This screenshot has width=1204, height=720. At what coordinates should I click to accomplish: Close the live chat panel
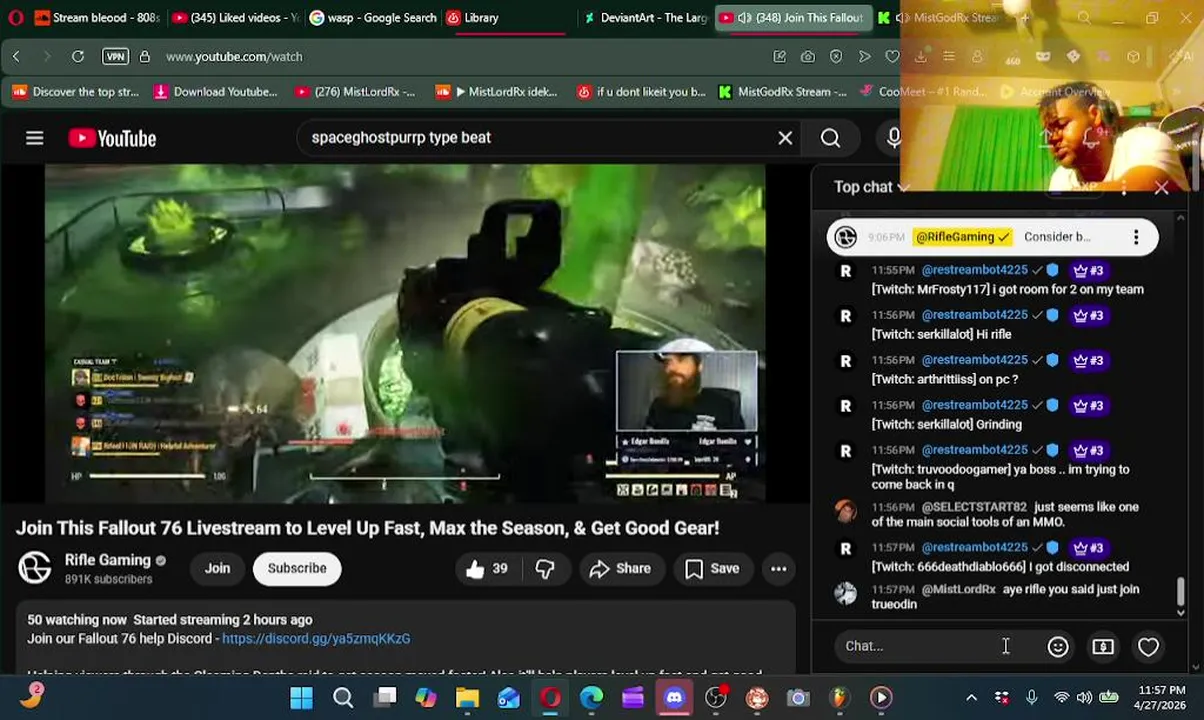coord(1161,187)
